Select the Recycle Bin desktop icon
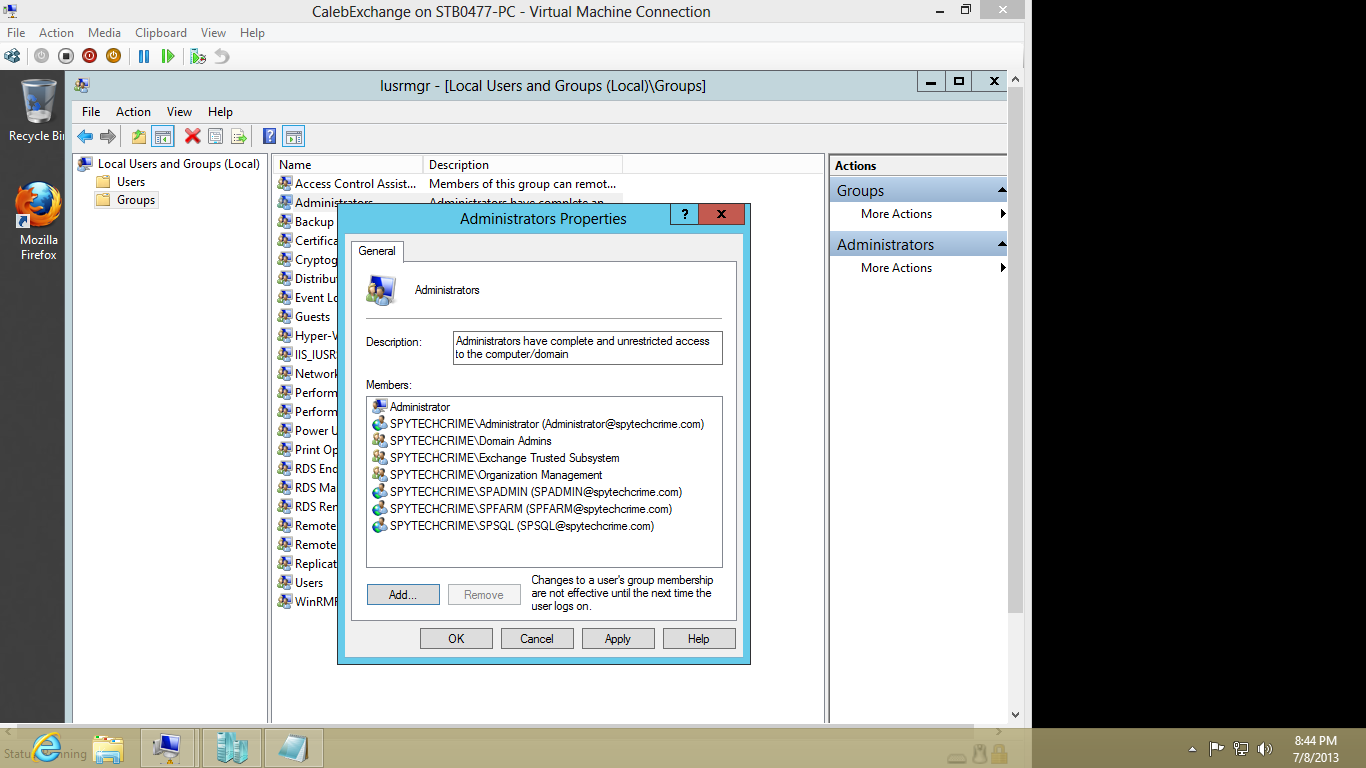The height and width of the screenshot is (768, 1366). pos(37,110)
